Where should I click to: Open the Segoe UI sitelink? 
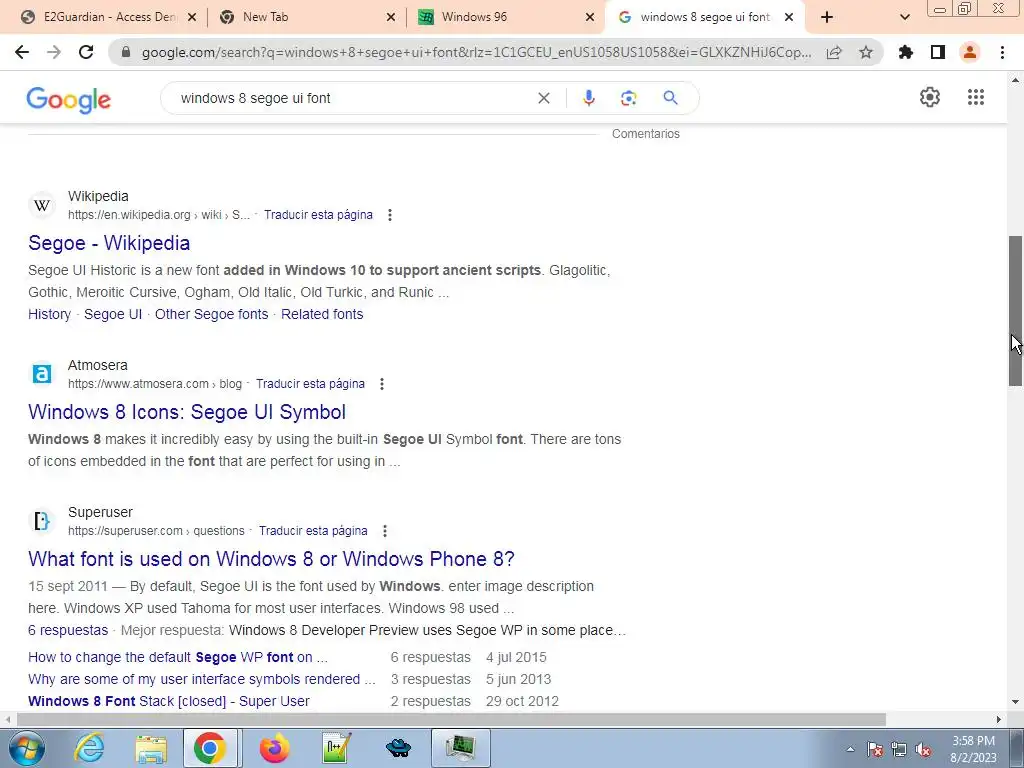(113, 314)
